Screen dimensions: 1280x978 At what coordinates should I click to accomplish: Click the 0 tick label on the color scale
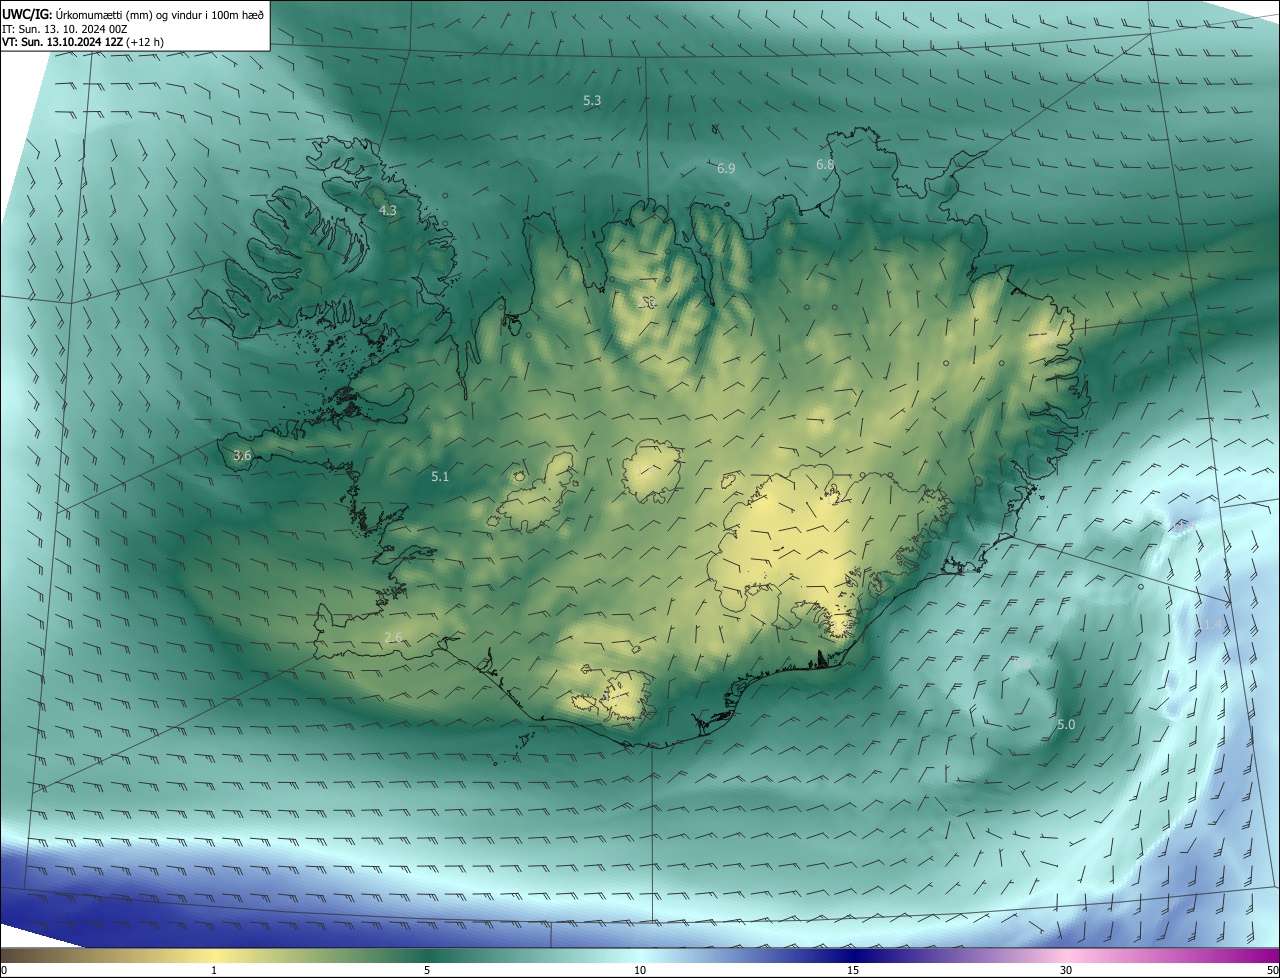tap(4, 970)
